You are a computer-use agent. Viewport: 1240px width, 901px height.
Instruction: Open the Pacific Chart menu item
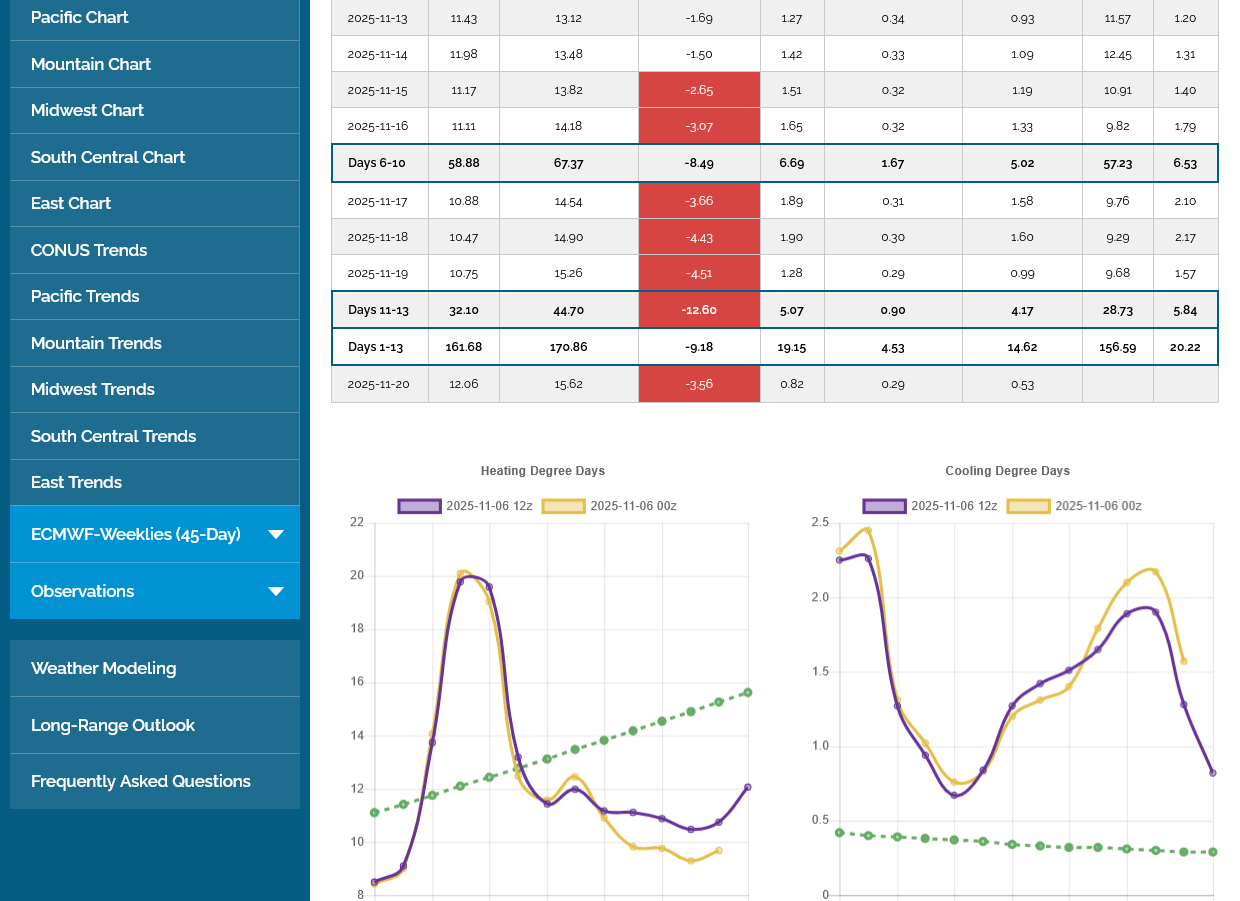coord(80,17)
